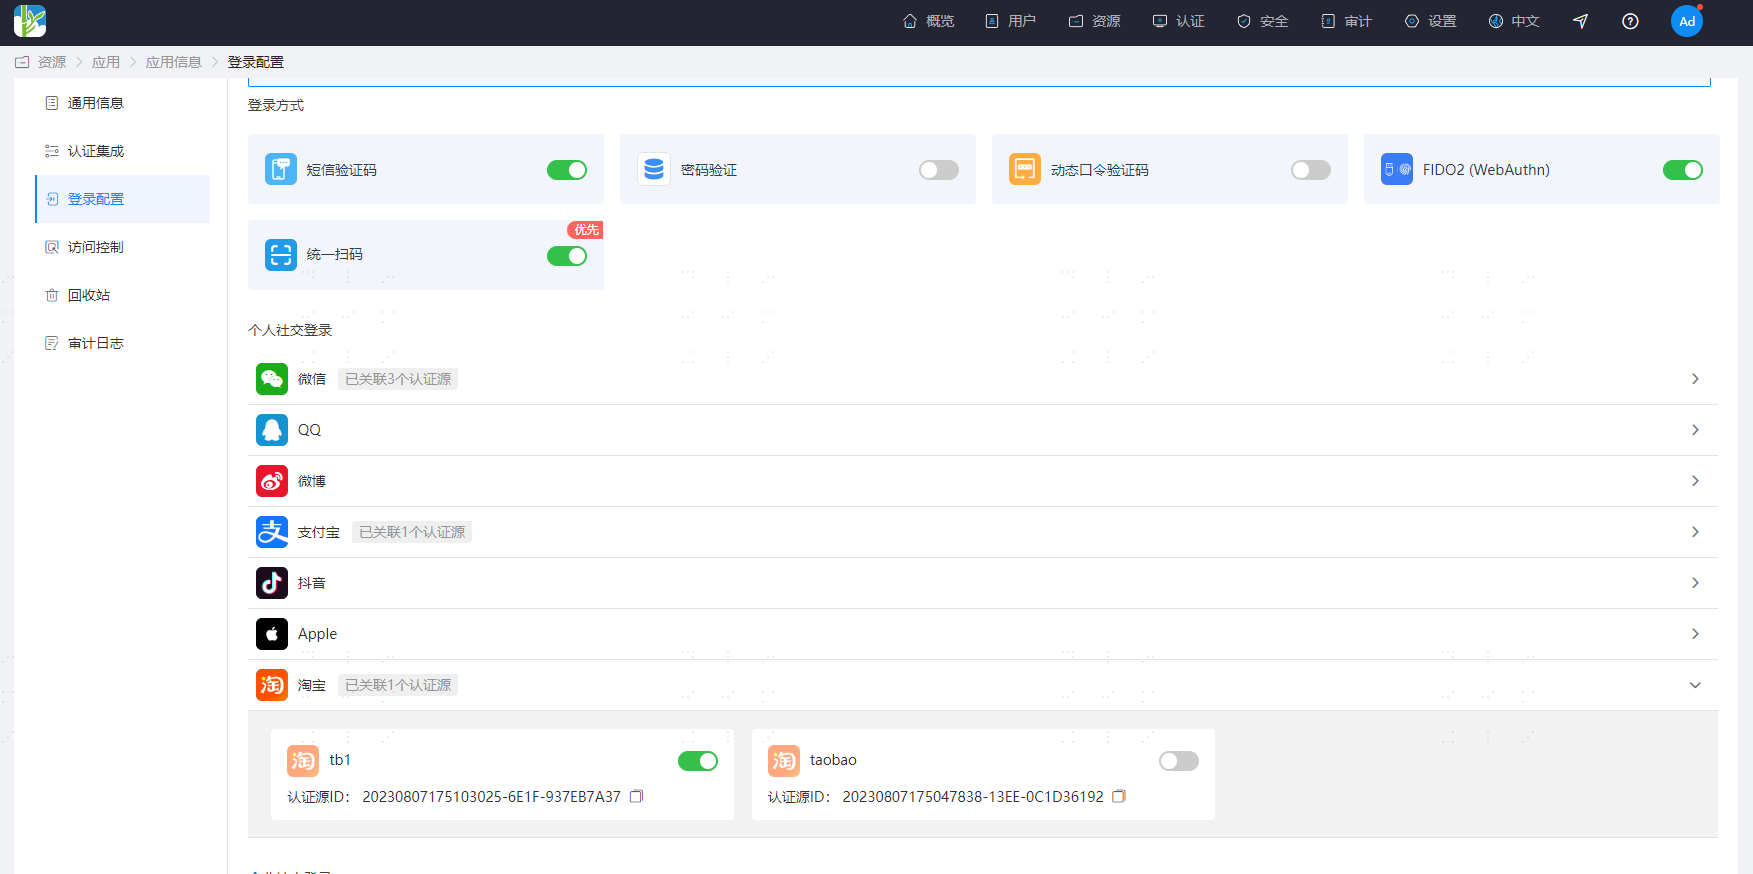
Task: Copy the tb1 authentication source ID
Action: click(x=636, y=797)
